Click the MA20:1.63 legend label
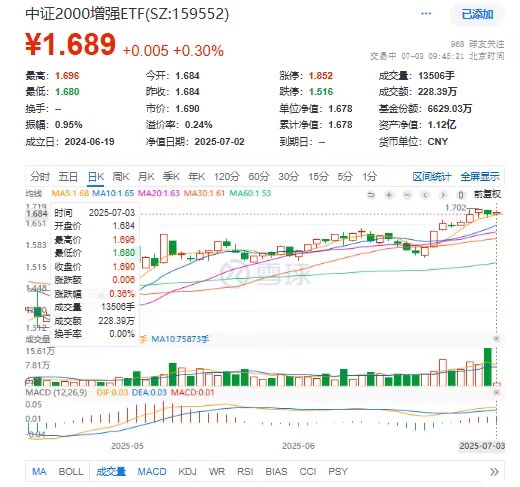520x487 pixels. tap(159, 193)
